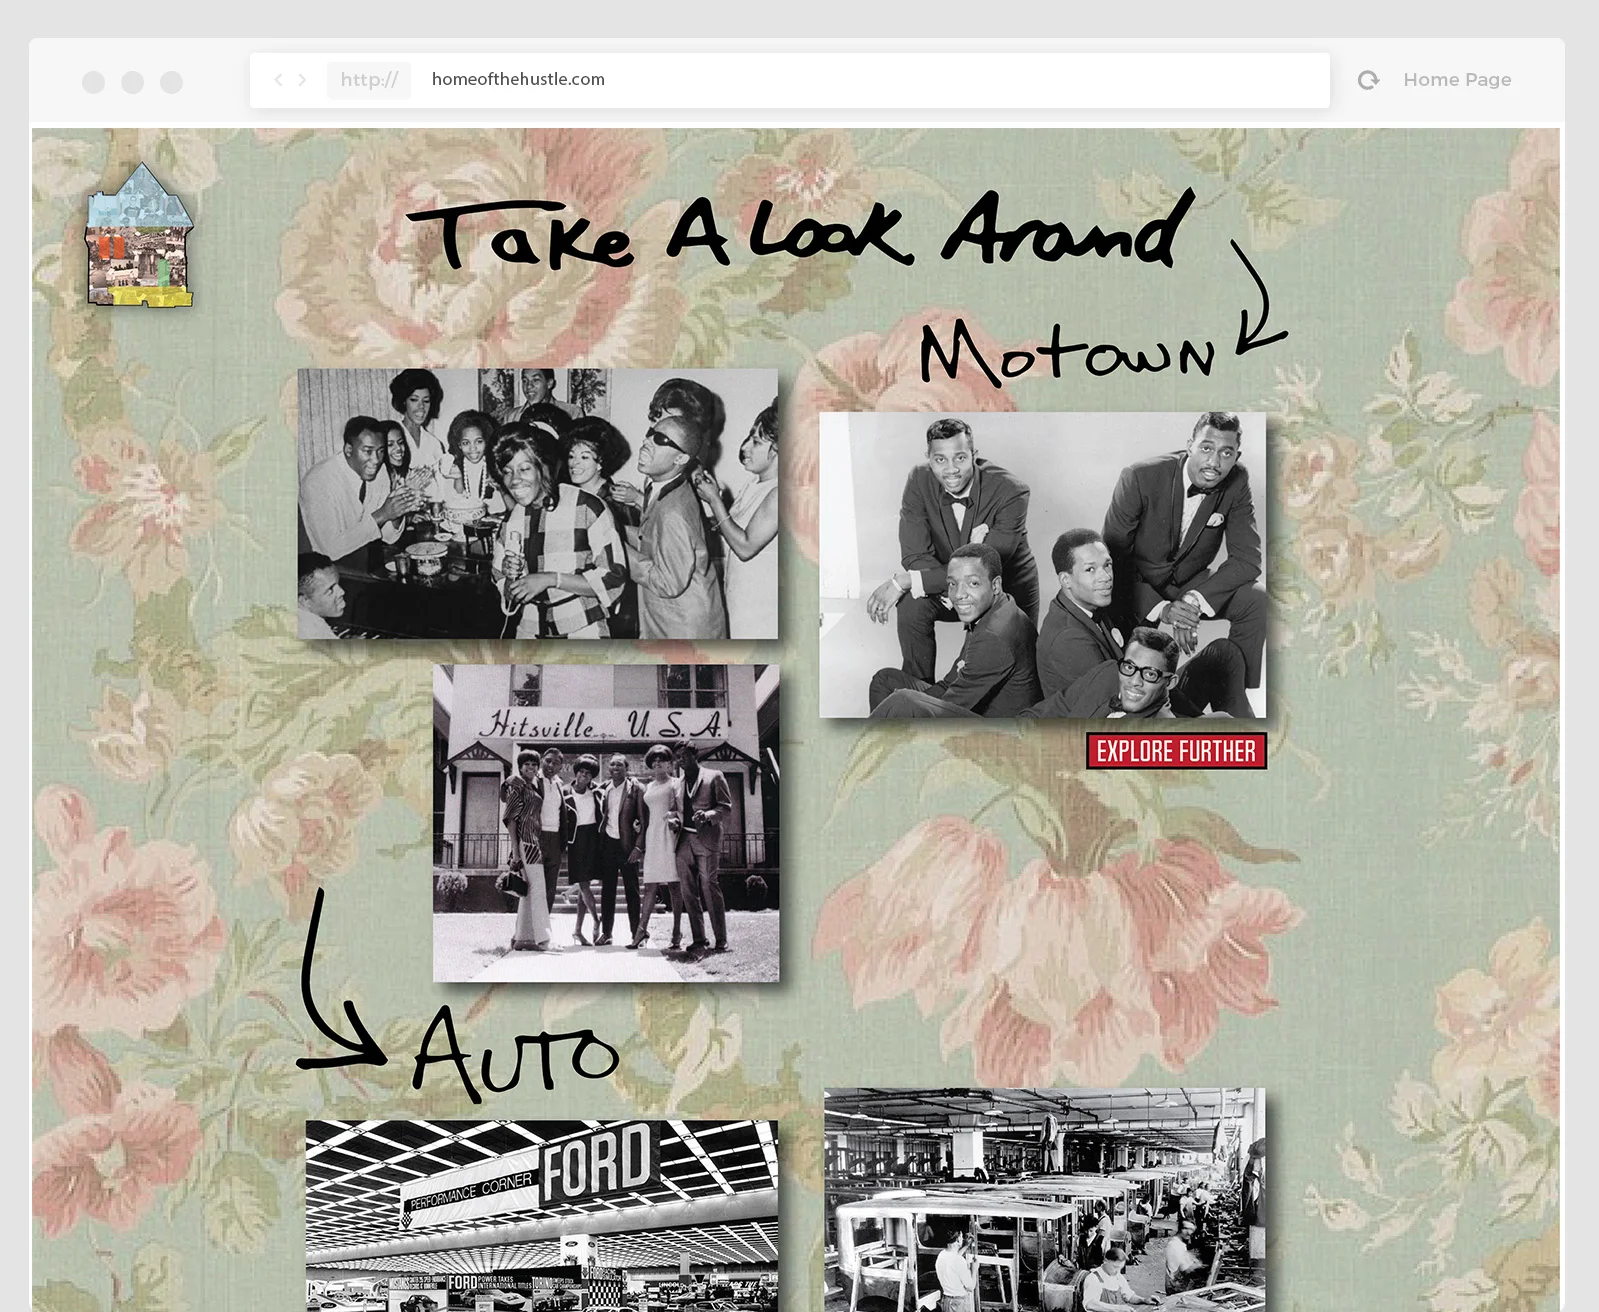Open the Hitsville U.S.A. building photo

click(x=606, y=823)
